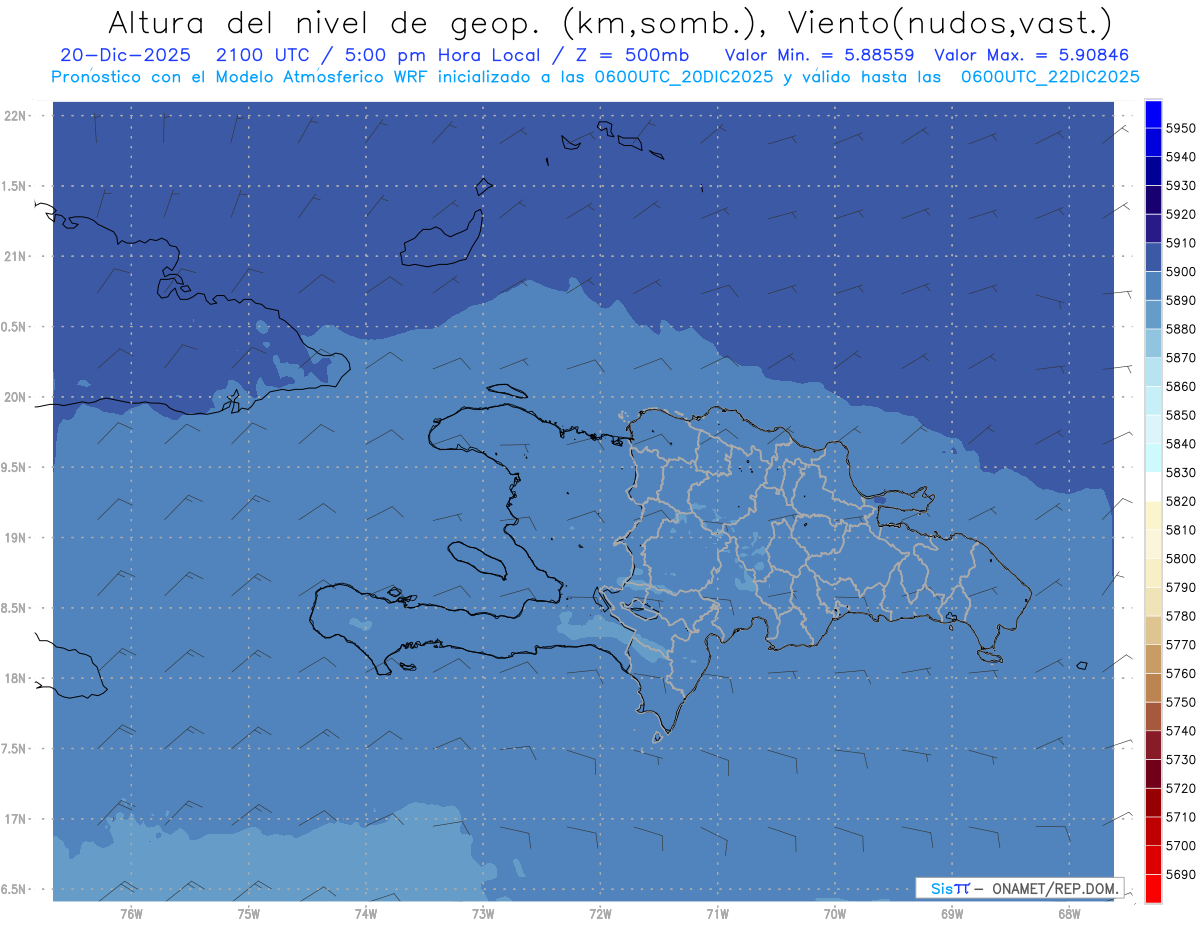The image size is (1200, 927).
Task: Click the '19N' latitude label
Action: click(x=15, y=538)
